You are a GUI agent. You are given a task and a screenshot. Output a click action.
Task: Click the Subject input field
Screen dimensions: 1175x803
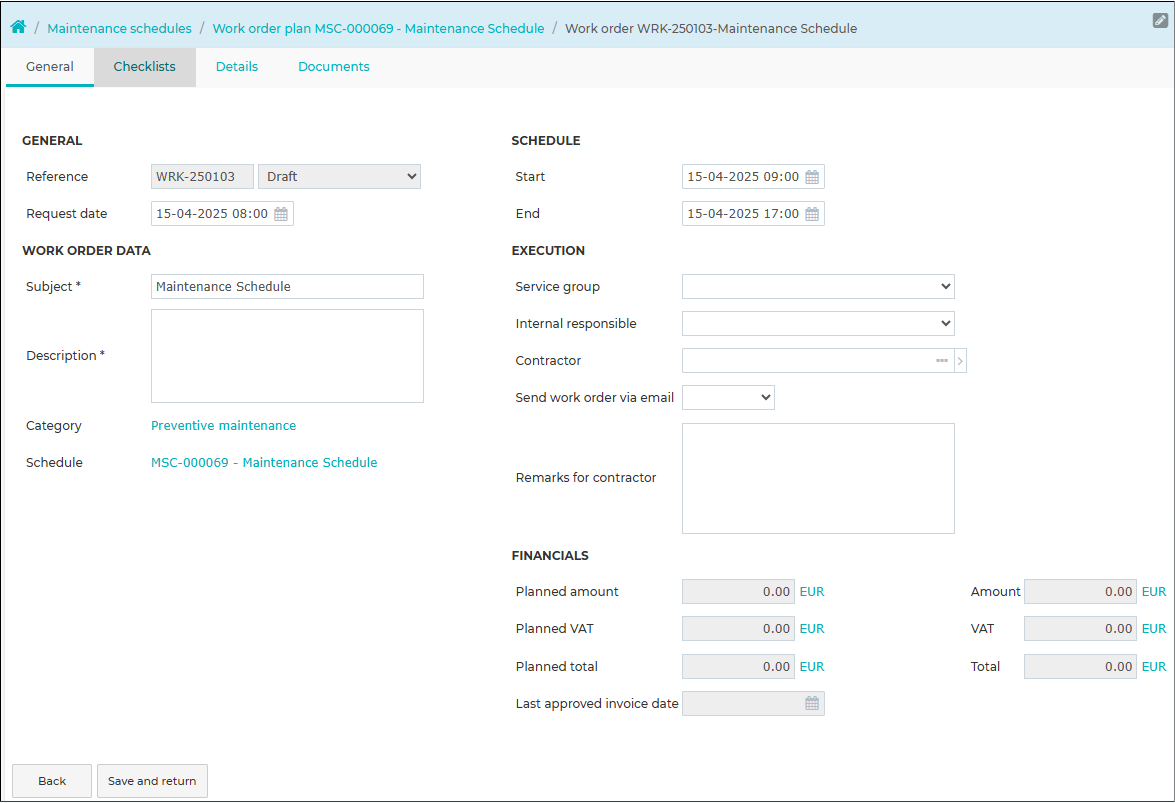click(x=287, y=286)
